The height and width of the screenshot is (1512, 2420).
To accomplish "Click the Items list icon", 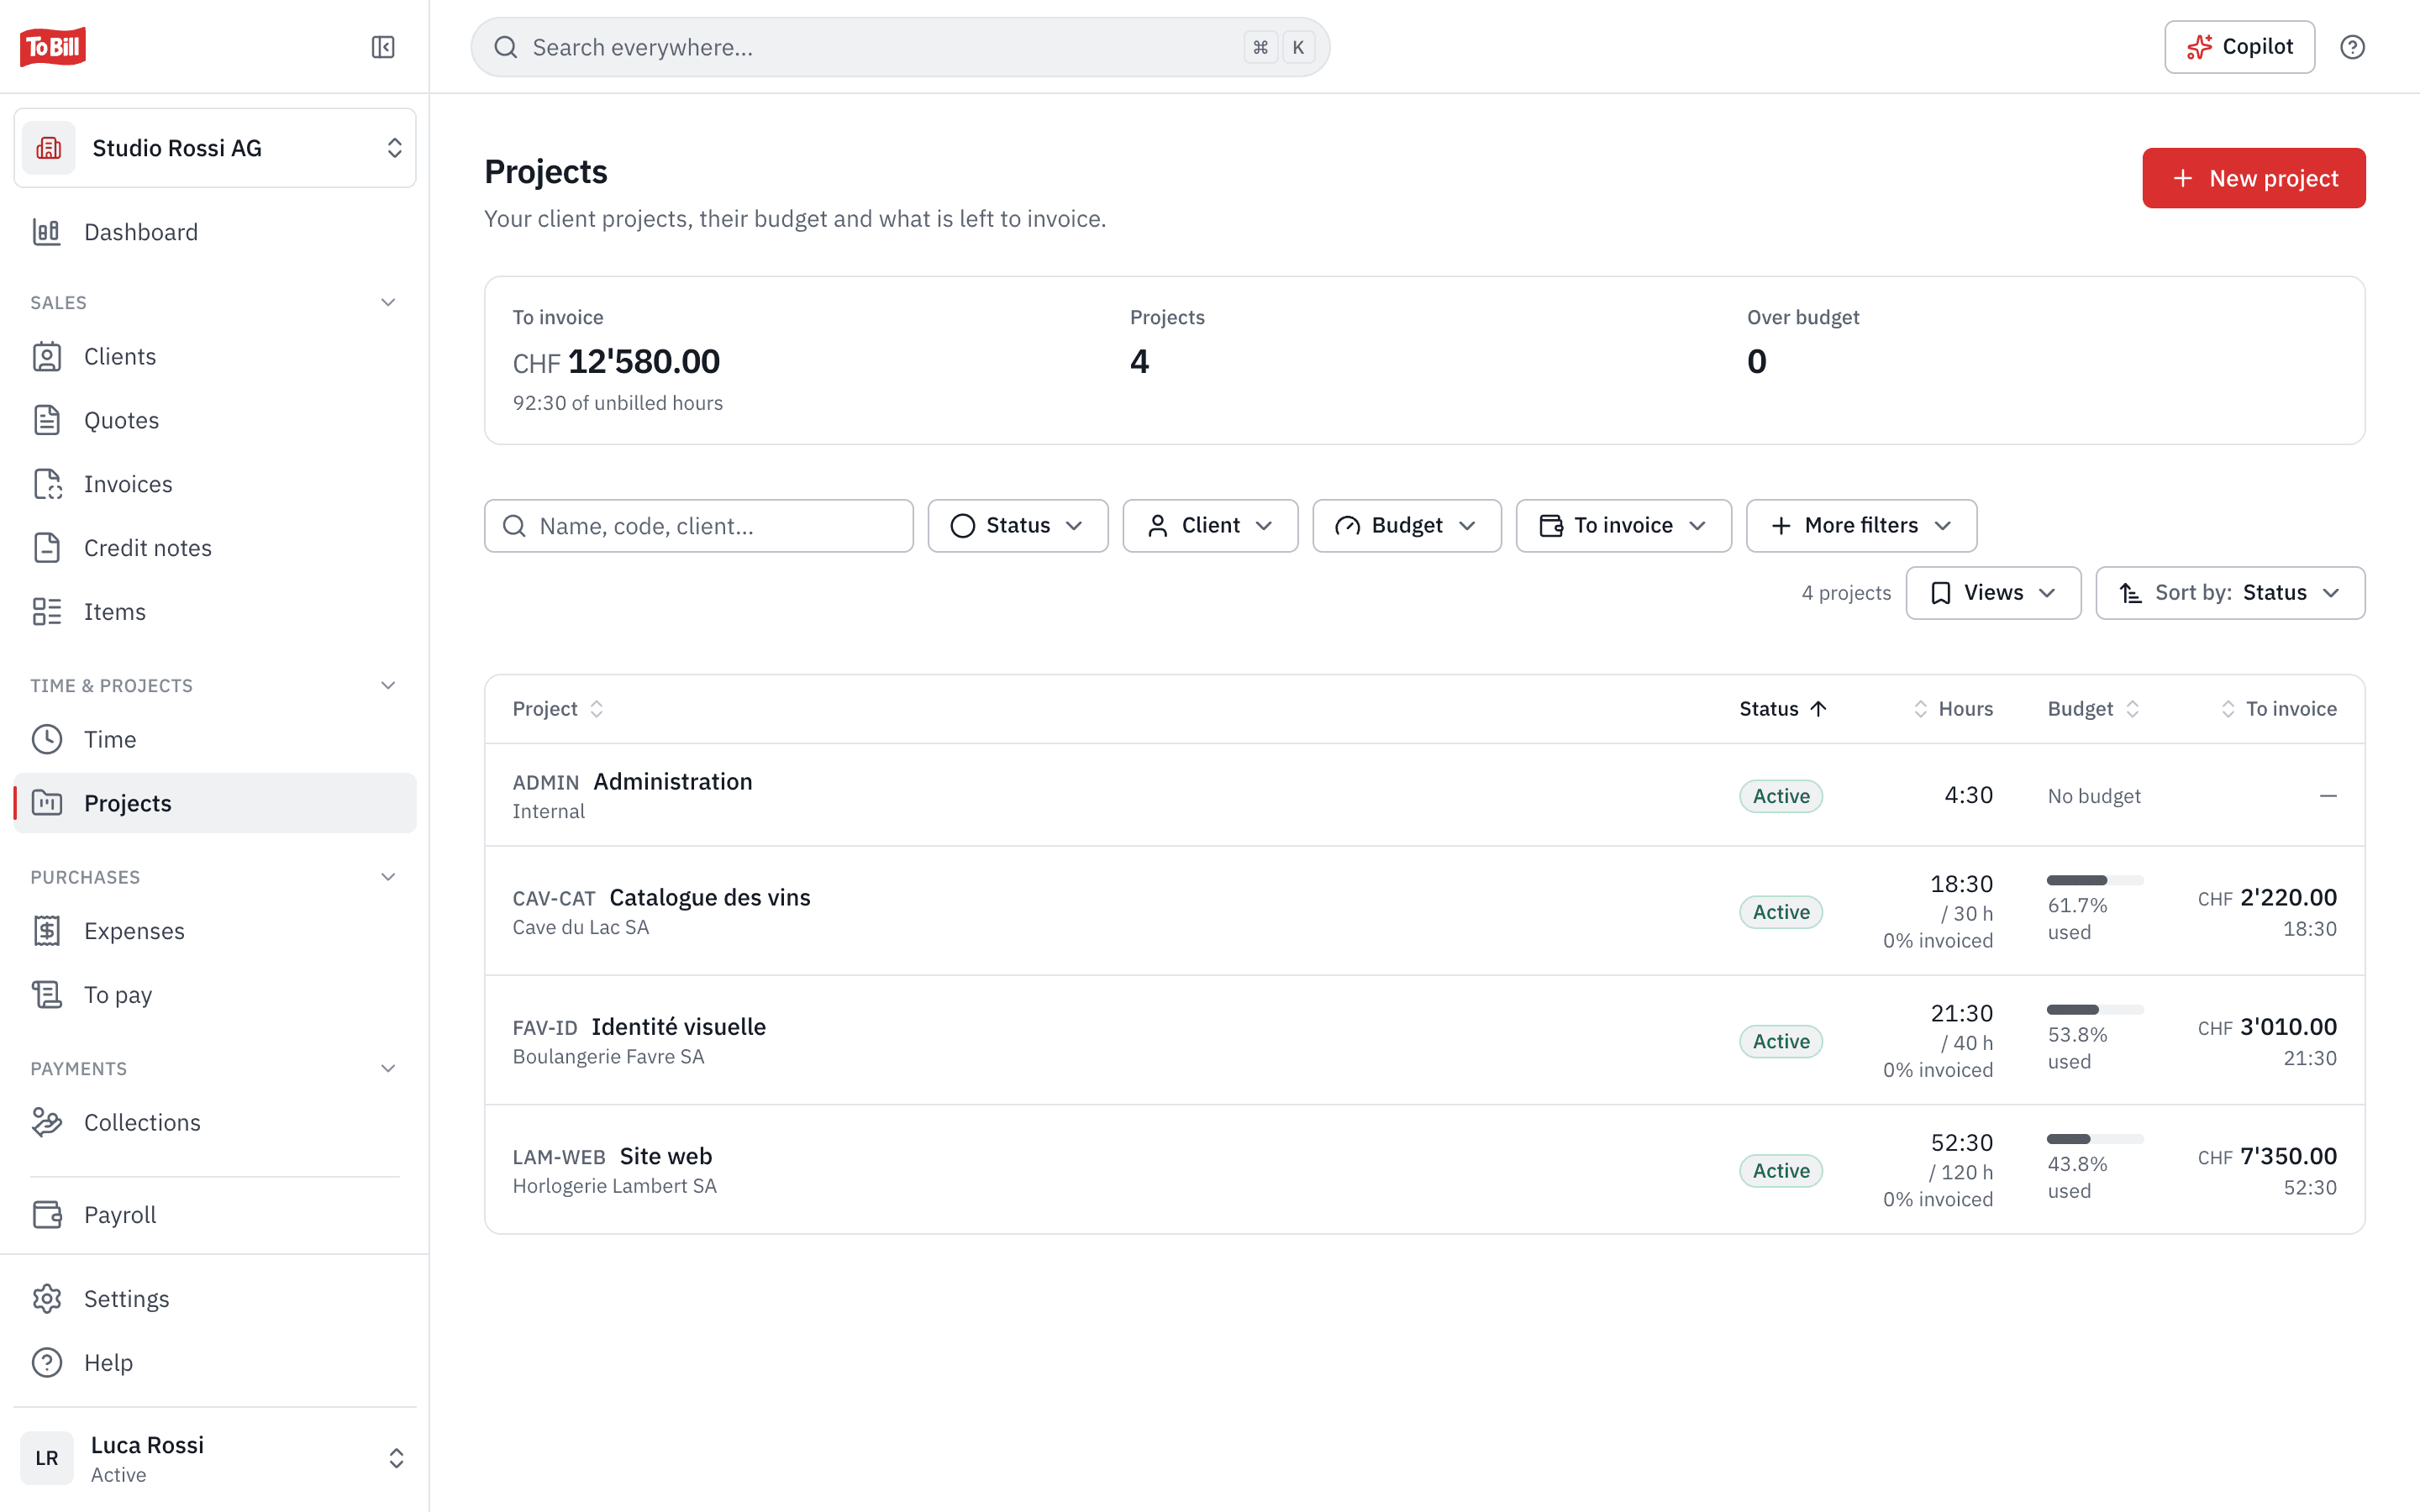I will point(47,612).
